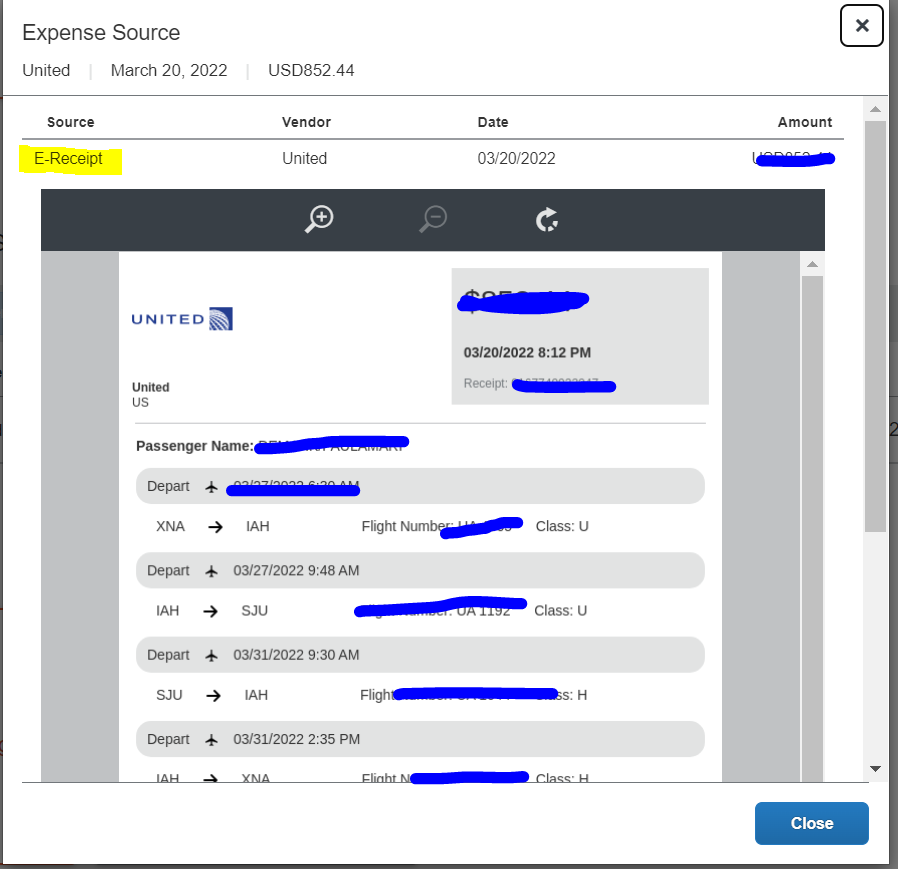
Task: Click the blue Close button
Action: pyautogui.click(x=812, y=823)
